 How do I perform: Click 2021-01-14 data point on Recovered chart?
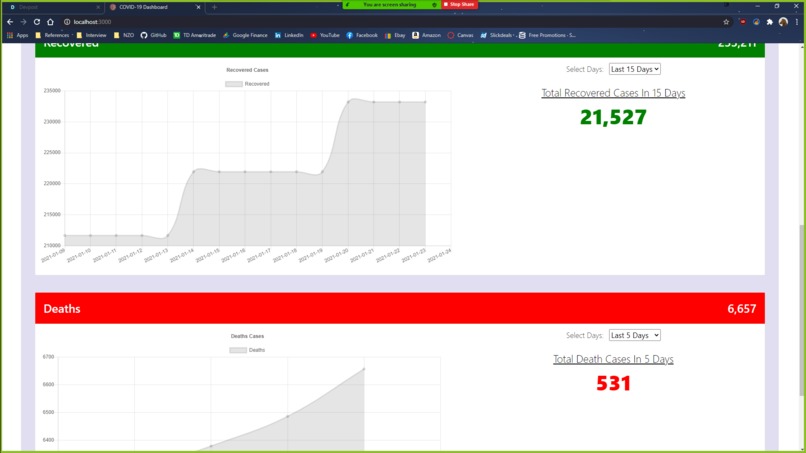pyautogui.click(x=193, y=172)
